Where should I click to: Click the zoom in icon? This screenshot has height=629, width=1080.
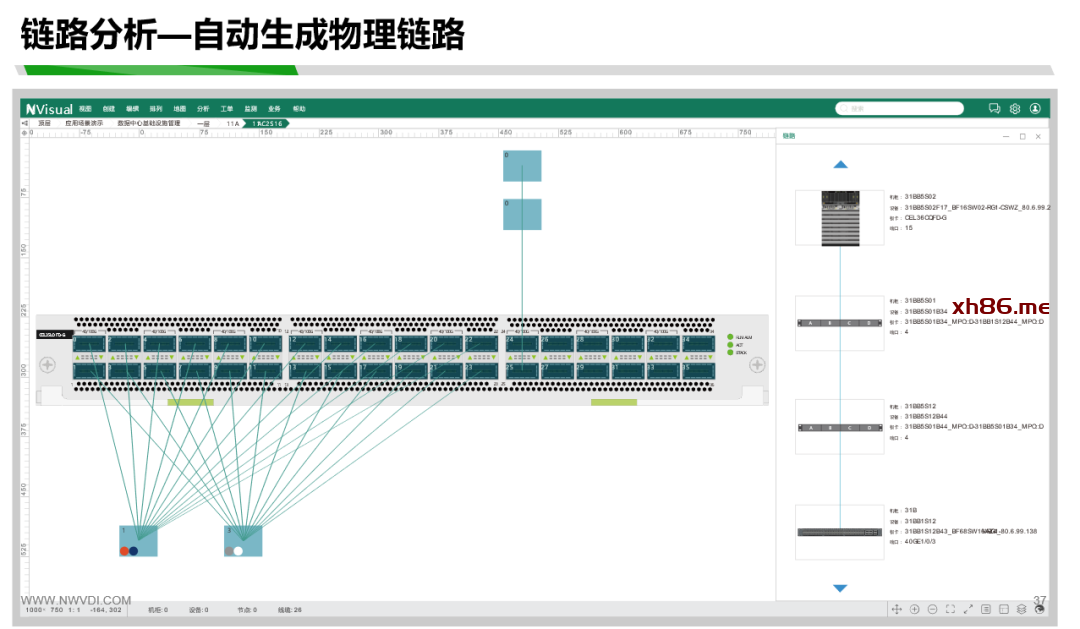[915, 609]
